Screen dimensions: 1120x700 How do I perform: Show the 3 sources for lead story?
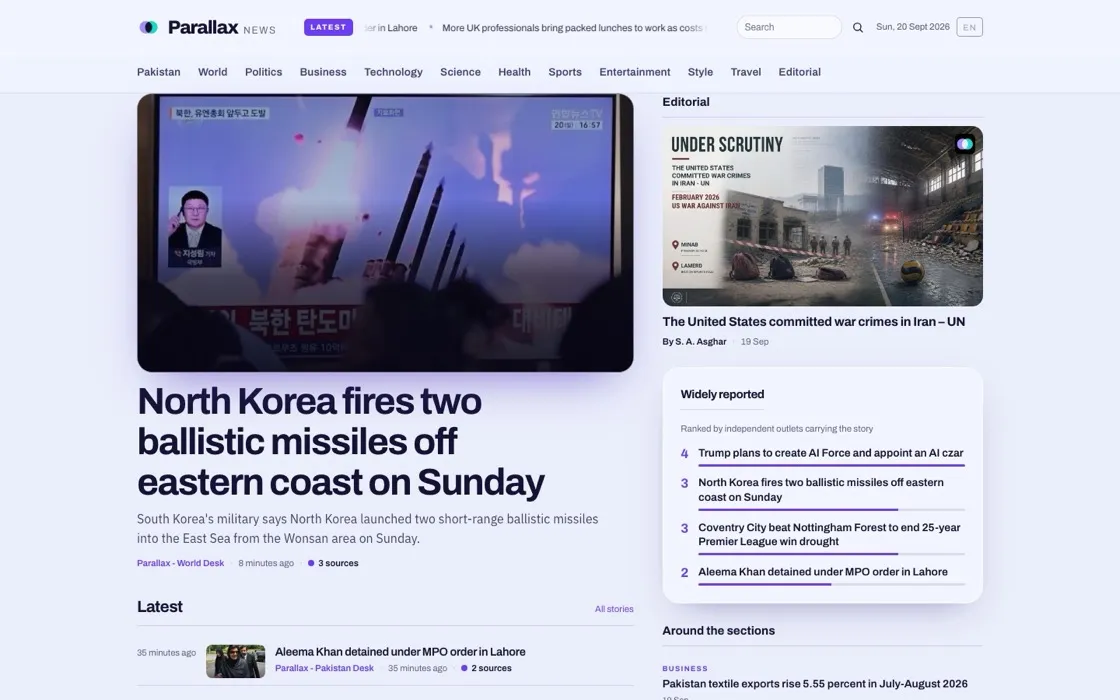coord(333,563)
